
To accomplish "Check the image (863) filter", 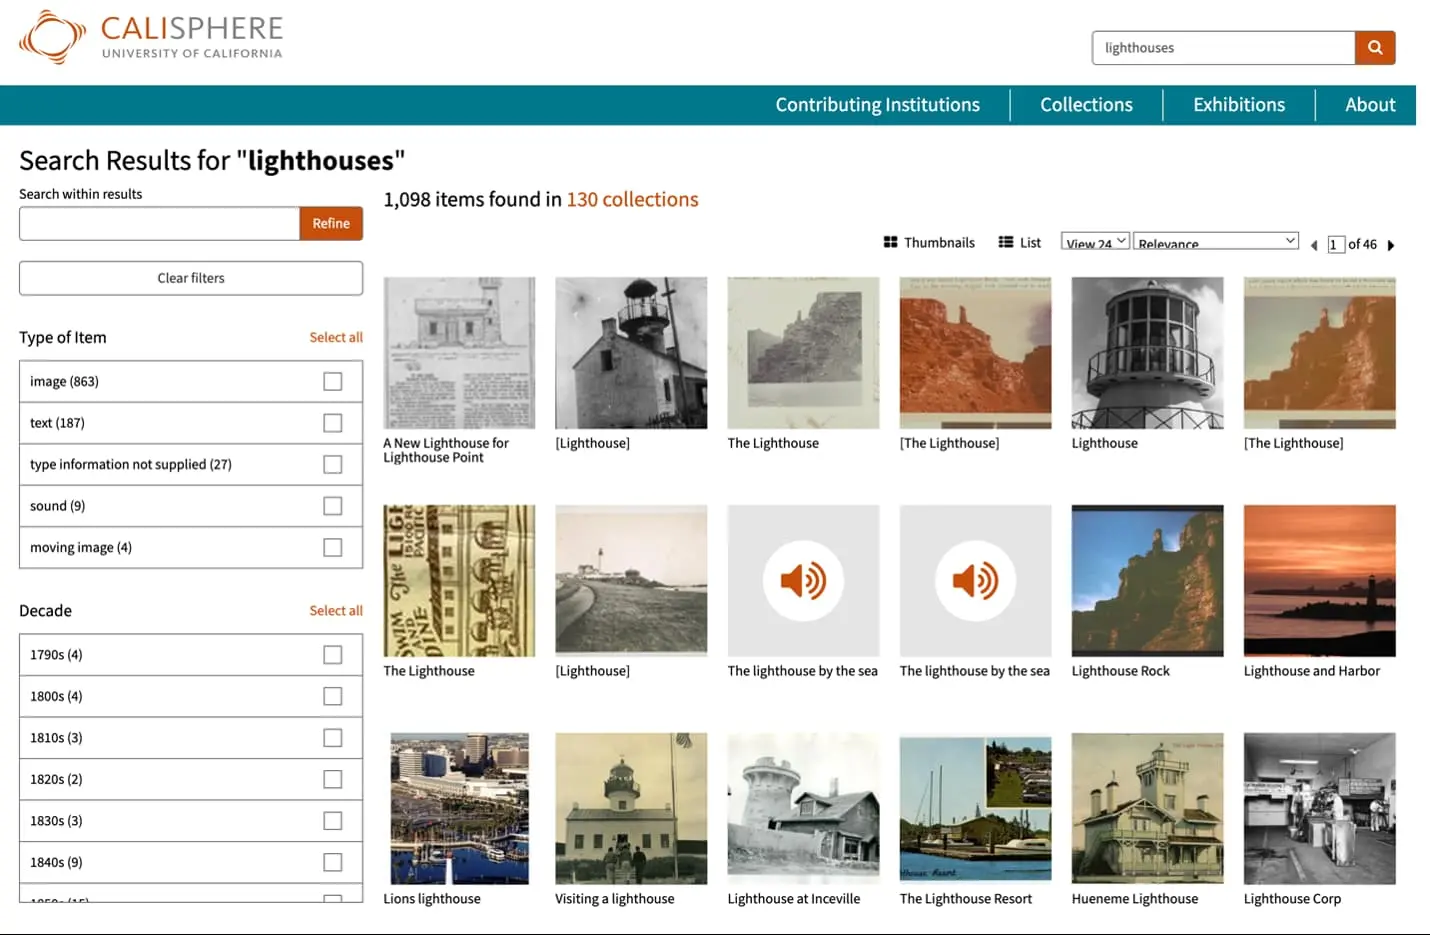I will pos(333,381).
